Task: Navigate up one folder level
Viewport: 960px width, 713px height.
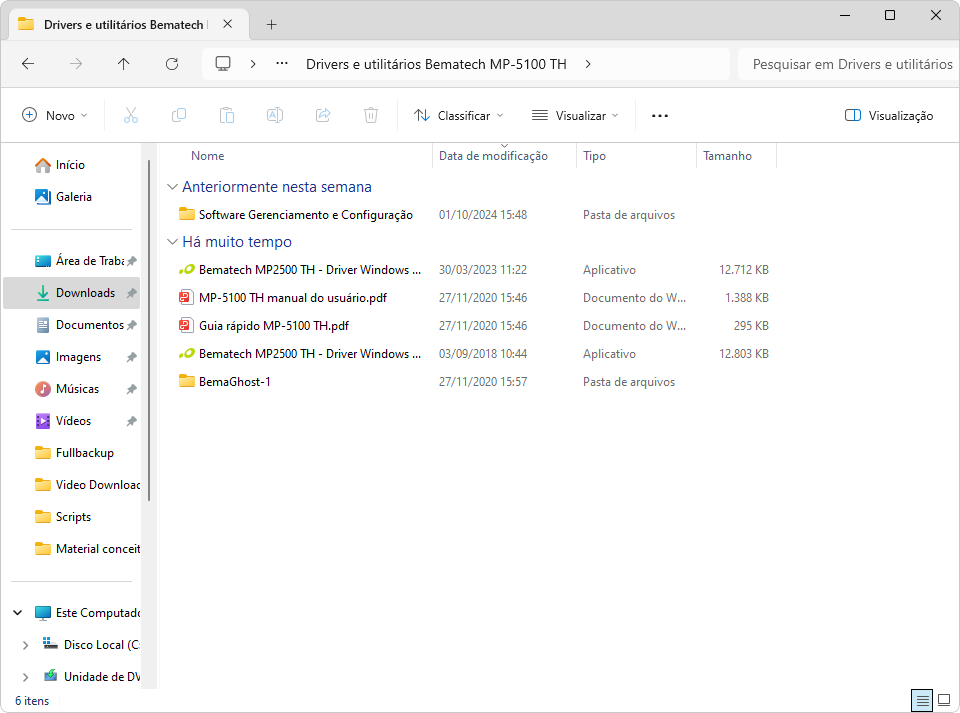Action: (x=124, y=64)
